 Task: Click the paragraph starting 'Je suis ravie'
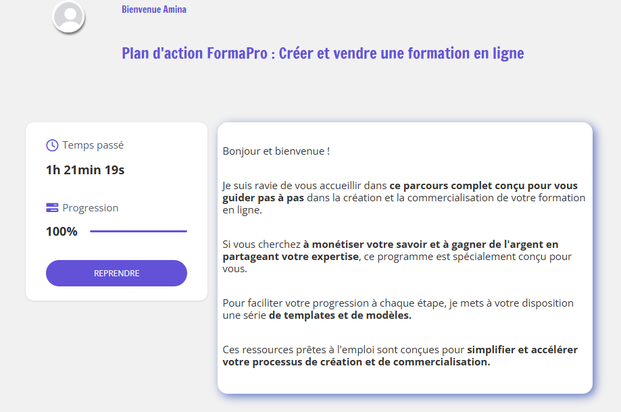(x=404, y=198)
